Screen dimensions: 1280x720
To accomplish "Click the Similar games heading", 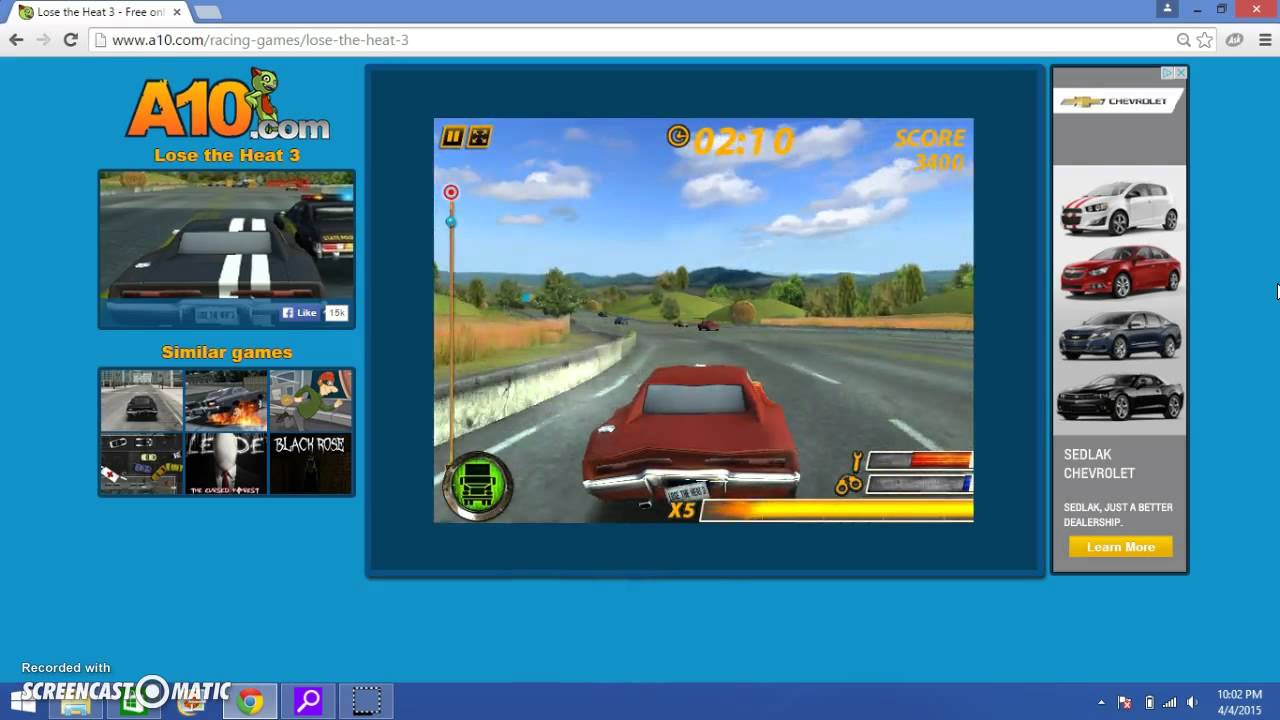I will [x=227, y=352].
